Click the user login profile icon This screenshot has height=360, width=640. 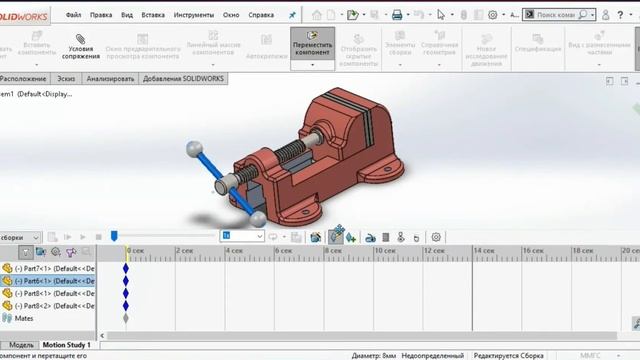pos(605,15)
